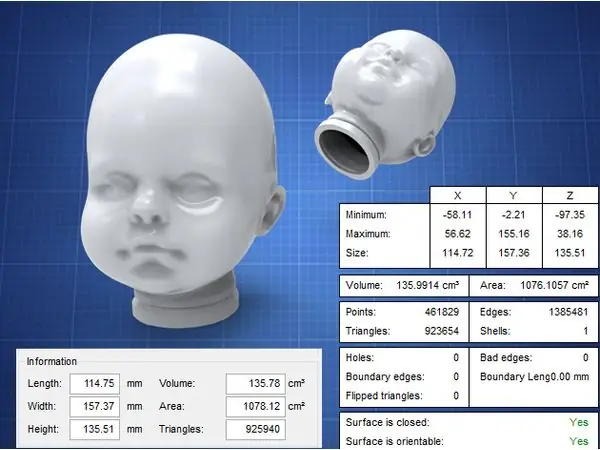Select the front-facing baby head render
Screen dimensions: 600x450
pos(182,180)
